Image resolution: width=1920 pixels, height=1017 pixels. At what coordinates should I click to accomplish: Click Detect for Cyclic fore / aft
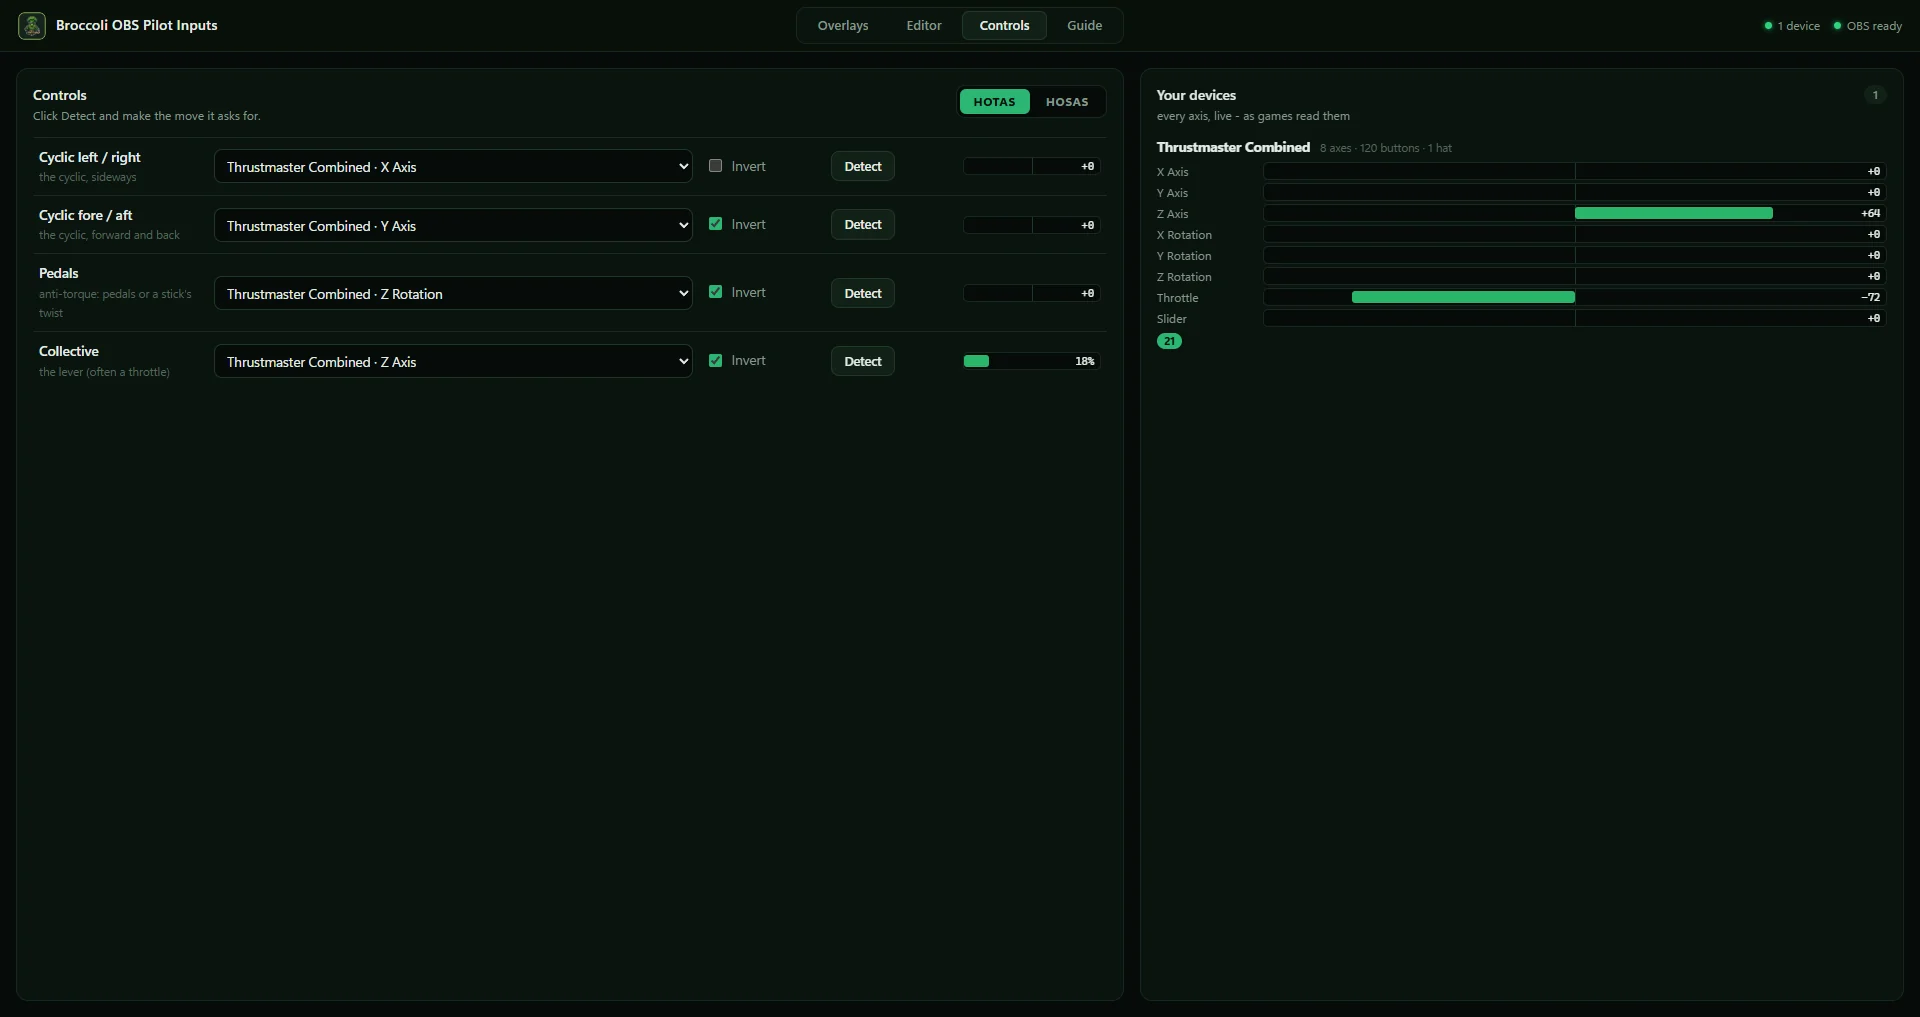click(863, 225)
